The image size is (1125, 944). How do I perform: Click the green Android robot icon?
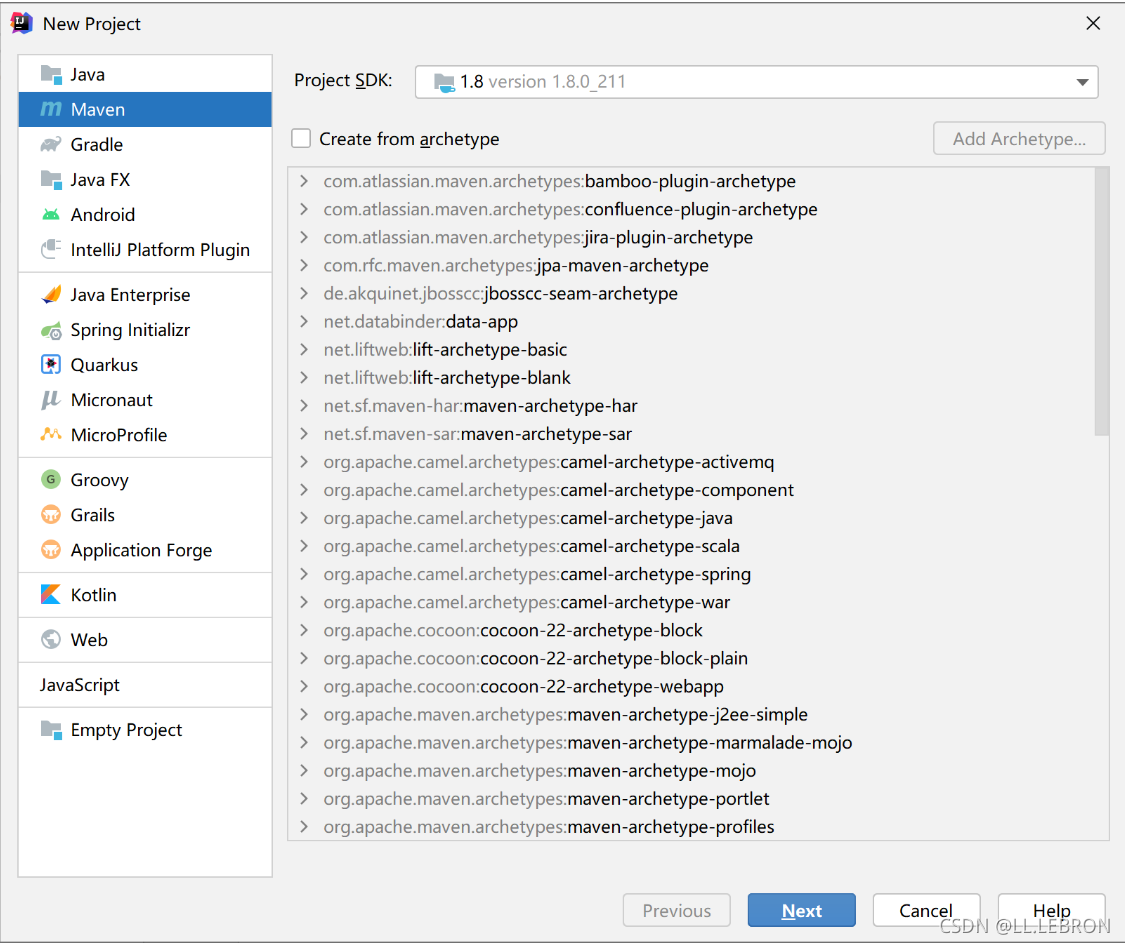(x=51, y=214)
